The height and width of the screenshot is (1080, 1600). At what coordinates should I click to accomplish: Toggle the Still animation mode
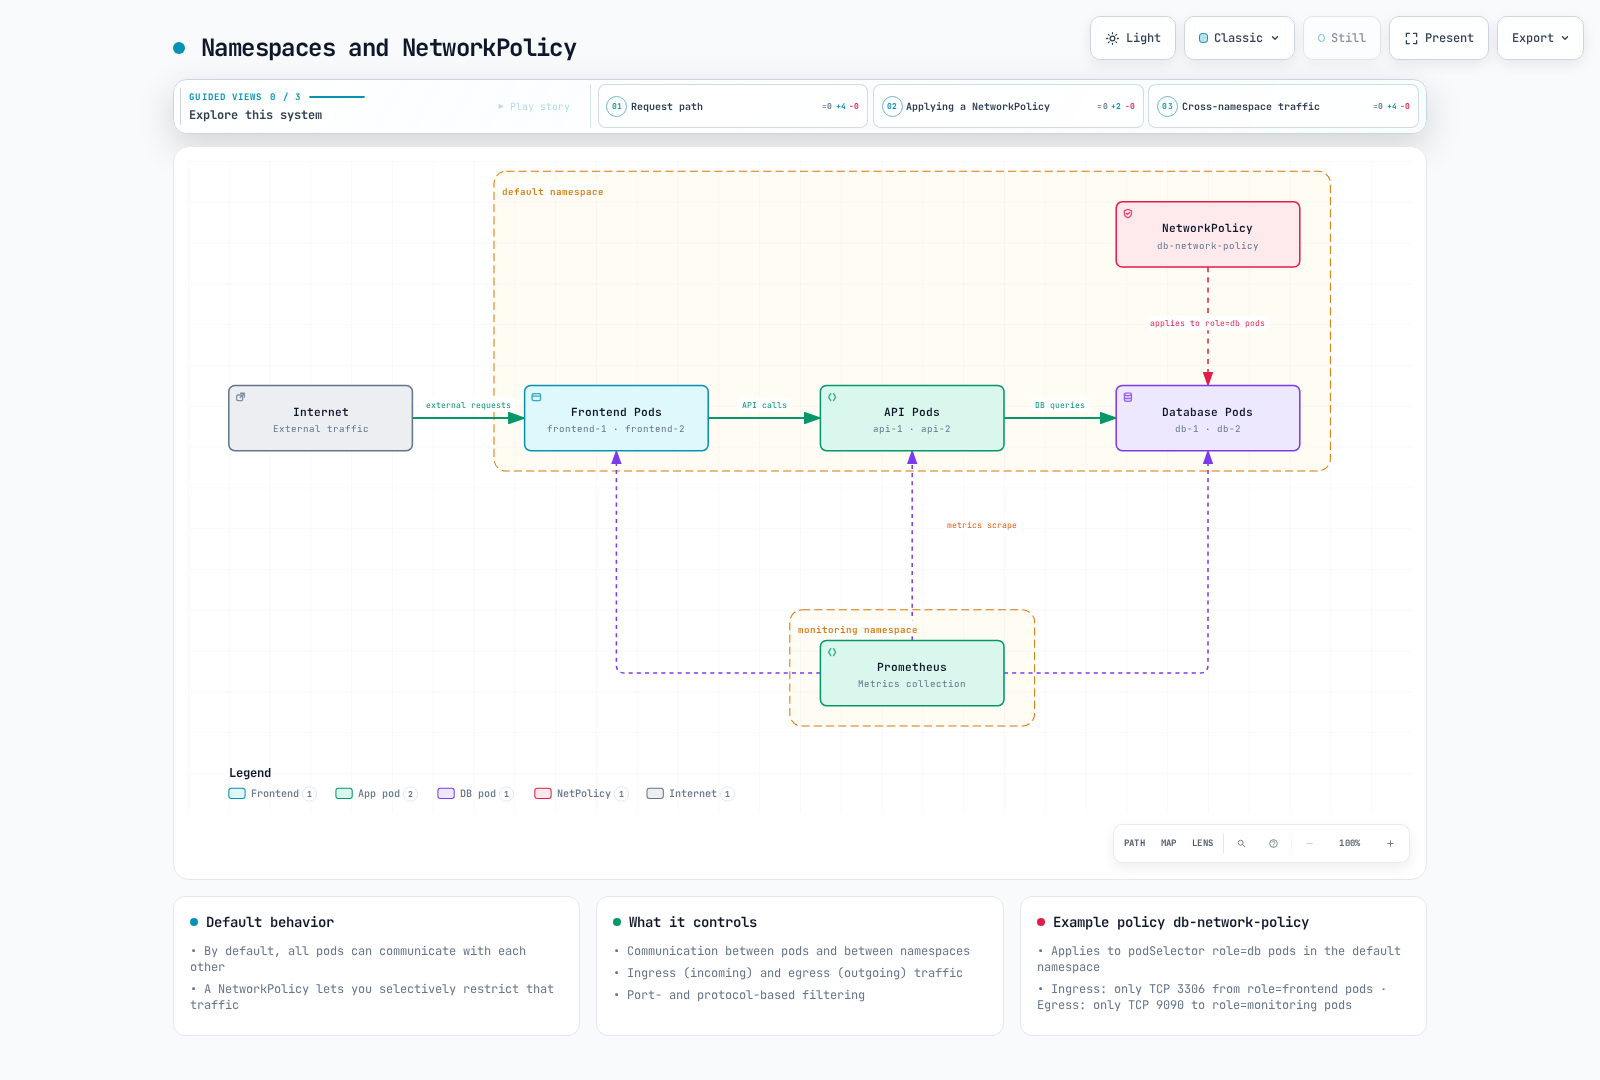pyautogui.click(x=1341, y=38)
